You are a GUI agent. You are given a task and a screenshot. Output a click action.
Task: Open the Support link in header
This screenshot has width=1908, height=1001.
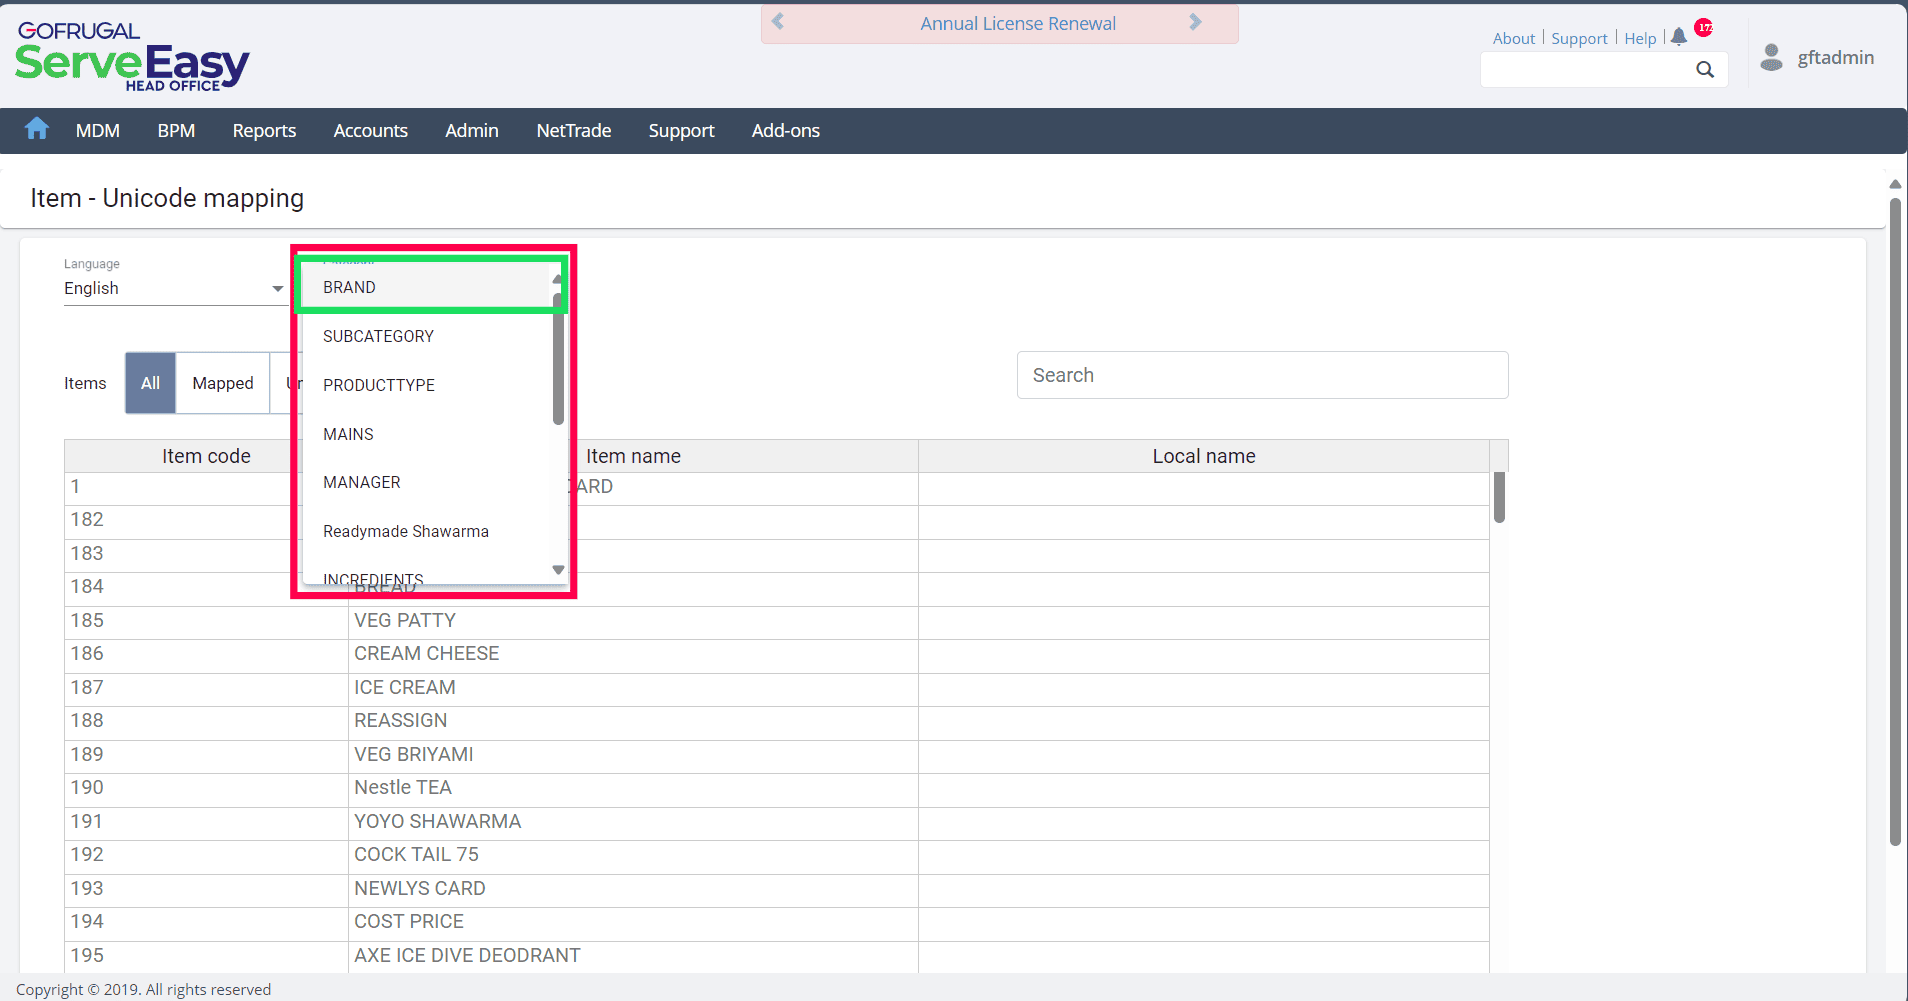click(x=1579, y=38)
